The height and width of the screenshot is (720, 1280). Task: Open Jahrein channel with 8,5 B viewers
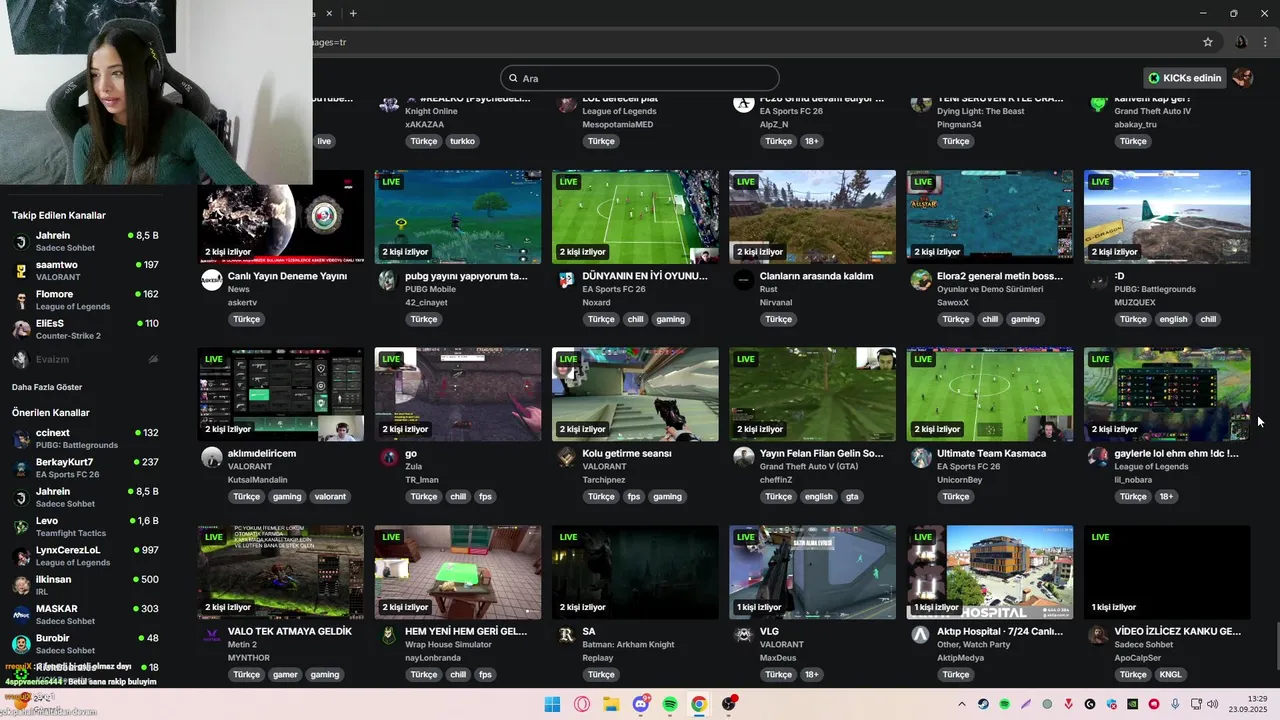point(85,241)
